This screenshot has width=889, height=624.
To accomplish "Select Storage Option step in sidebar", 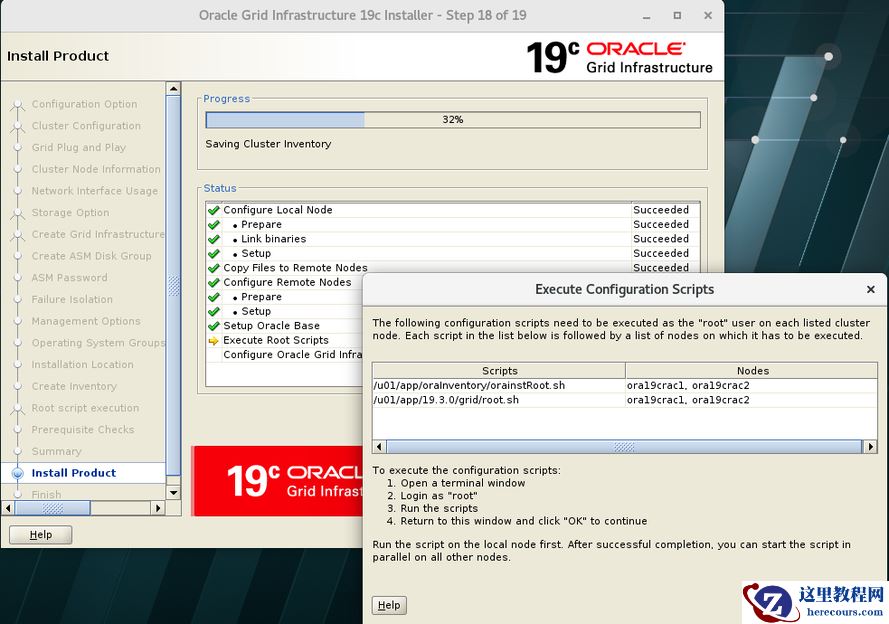I will (x=70, y=213).
